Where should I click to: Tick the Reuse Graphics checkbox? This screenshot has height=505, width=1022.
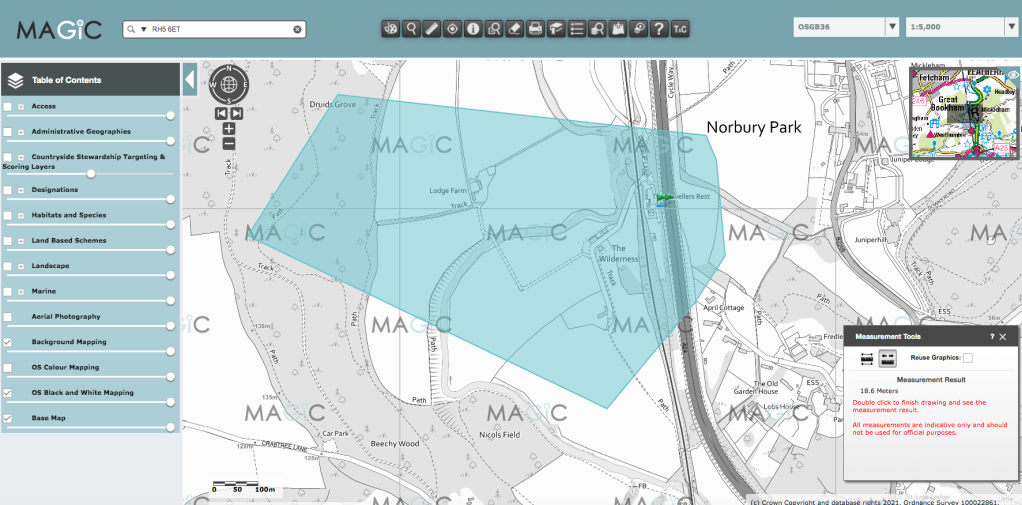tap(967, 357)
